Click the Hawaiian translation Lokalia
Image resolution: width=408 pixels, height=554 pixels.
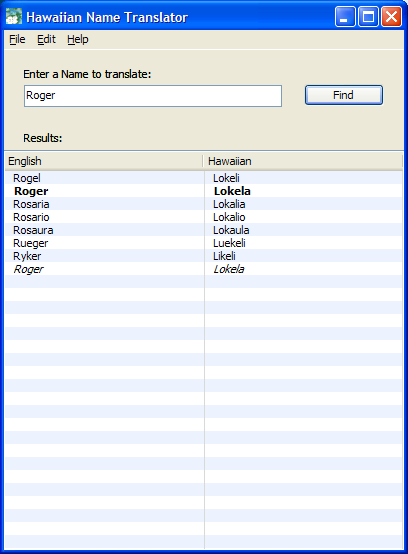click(229, 204)
